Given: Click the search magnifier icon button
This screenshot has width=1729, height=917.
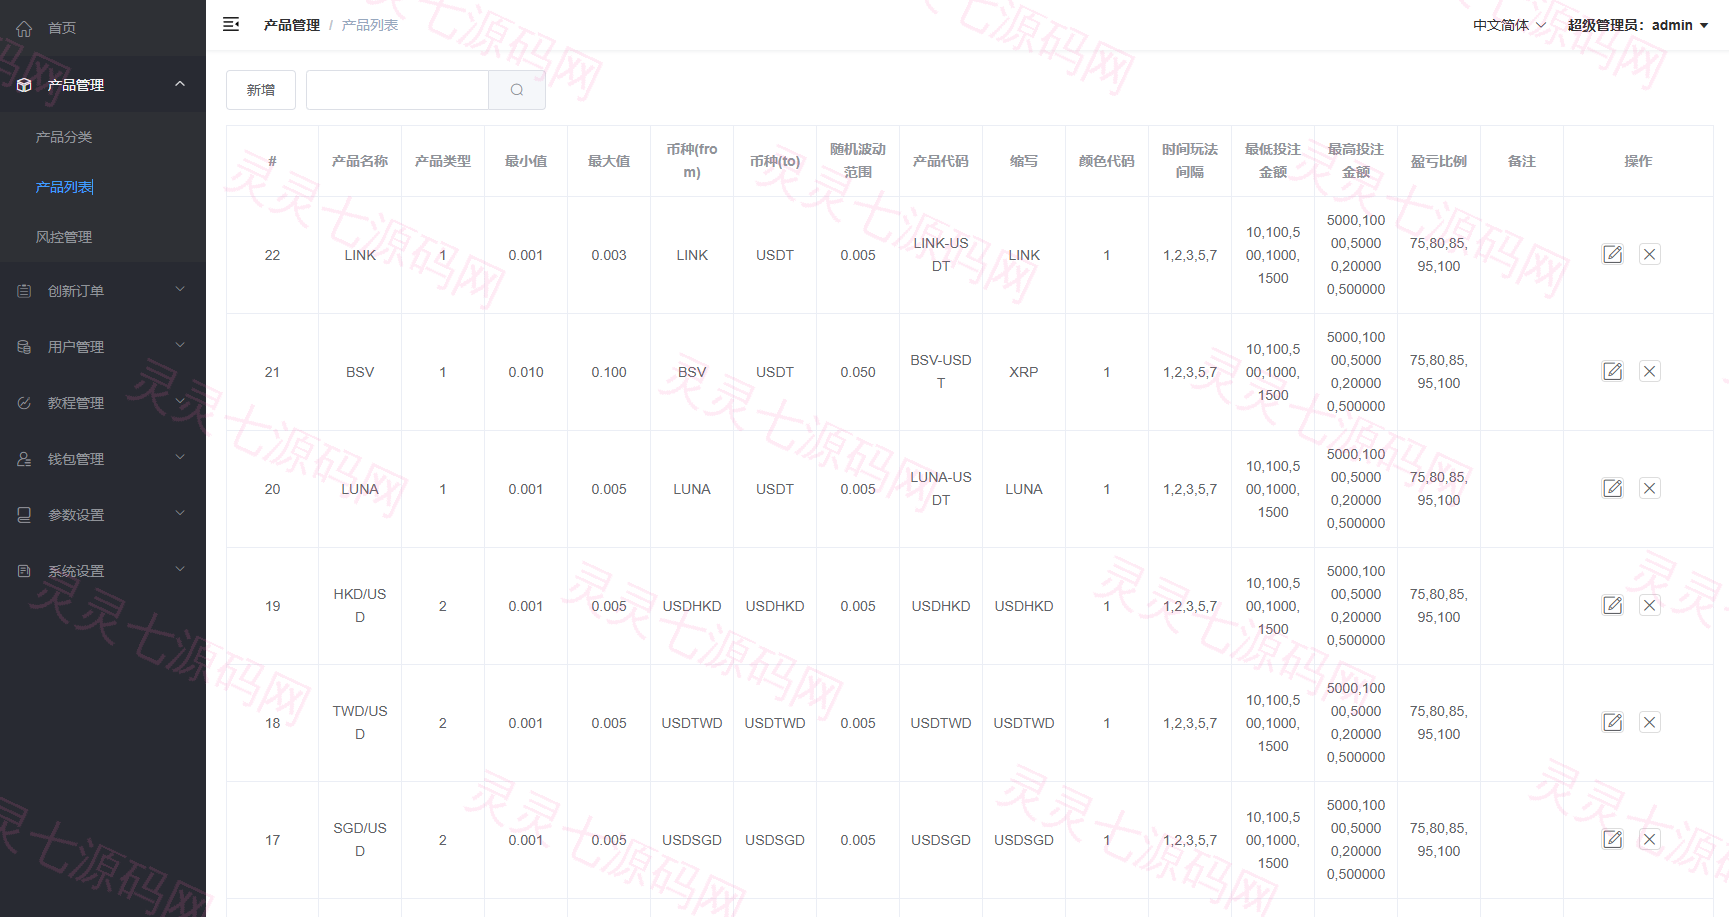Looking at the screenshot, I should [x=517, y=90].
